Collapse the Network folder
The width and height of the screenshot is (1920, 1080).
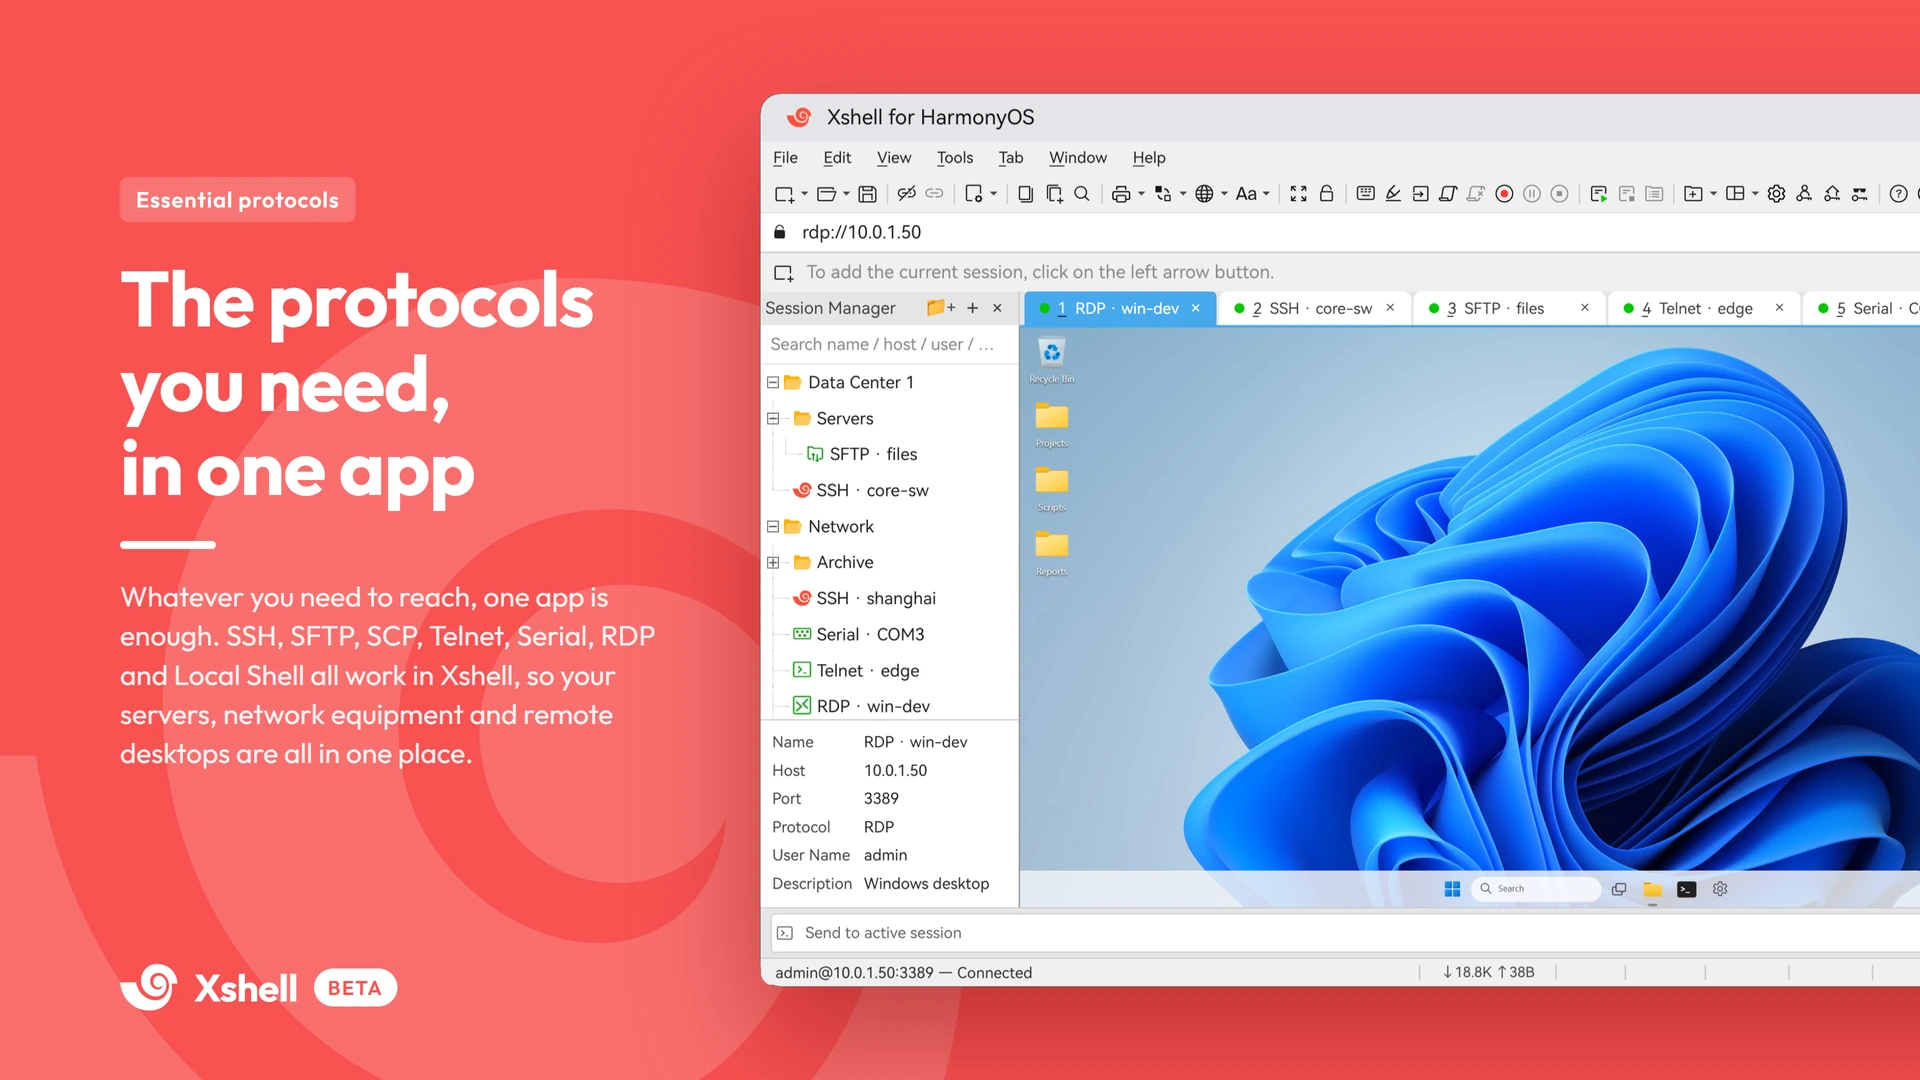[773, 527]
